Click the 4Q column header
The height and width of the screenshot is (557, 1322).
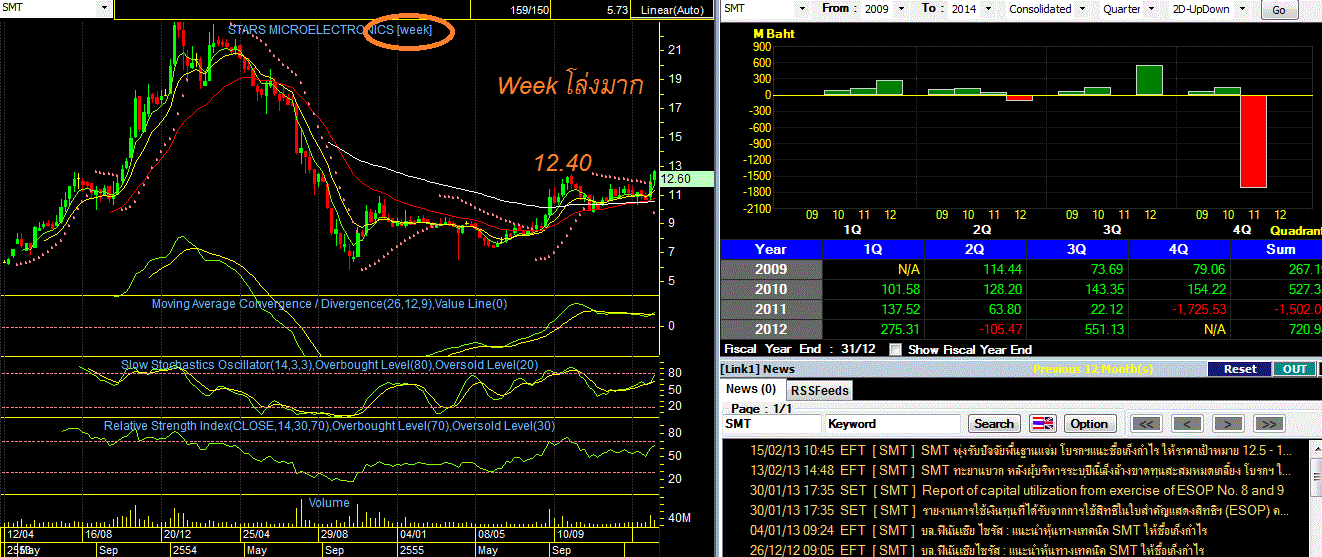(1180, 249)
